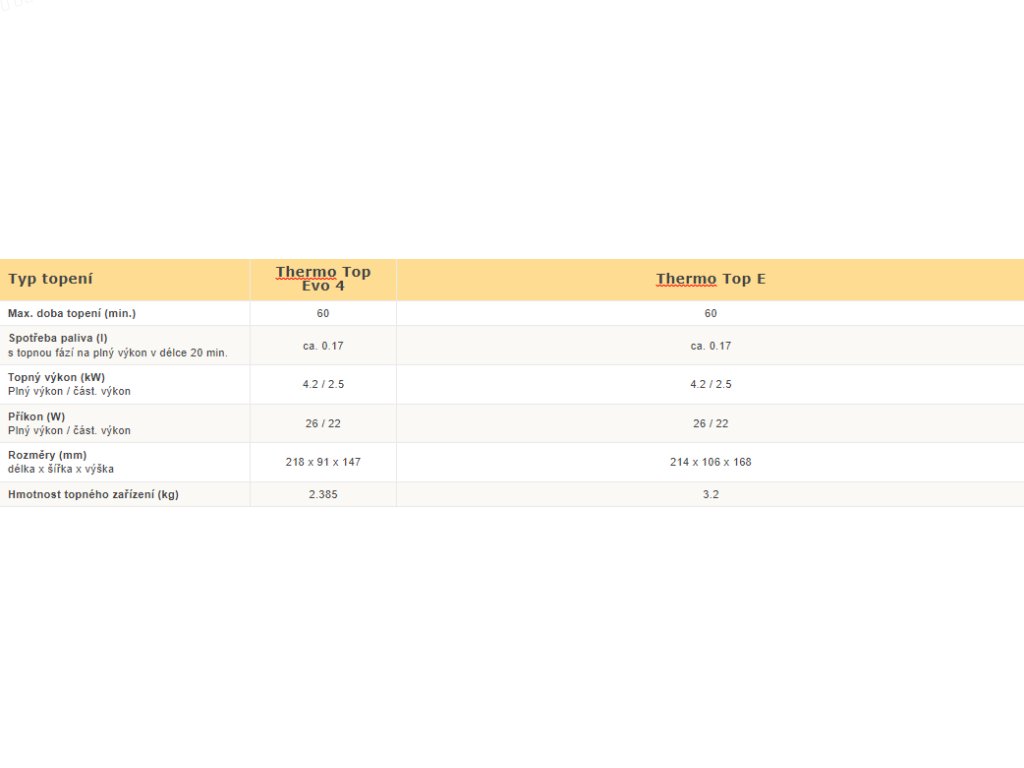Click '4.2 / 2.5' in Thermo Top E column

coord(711,385)
